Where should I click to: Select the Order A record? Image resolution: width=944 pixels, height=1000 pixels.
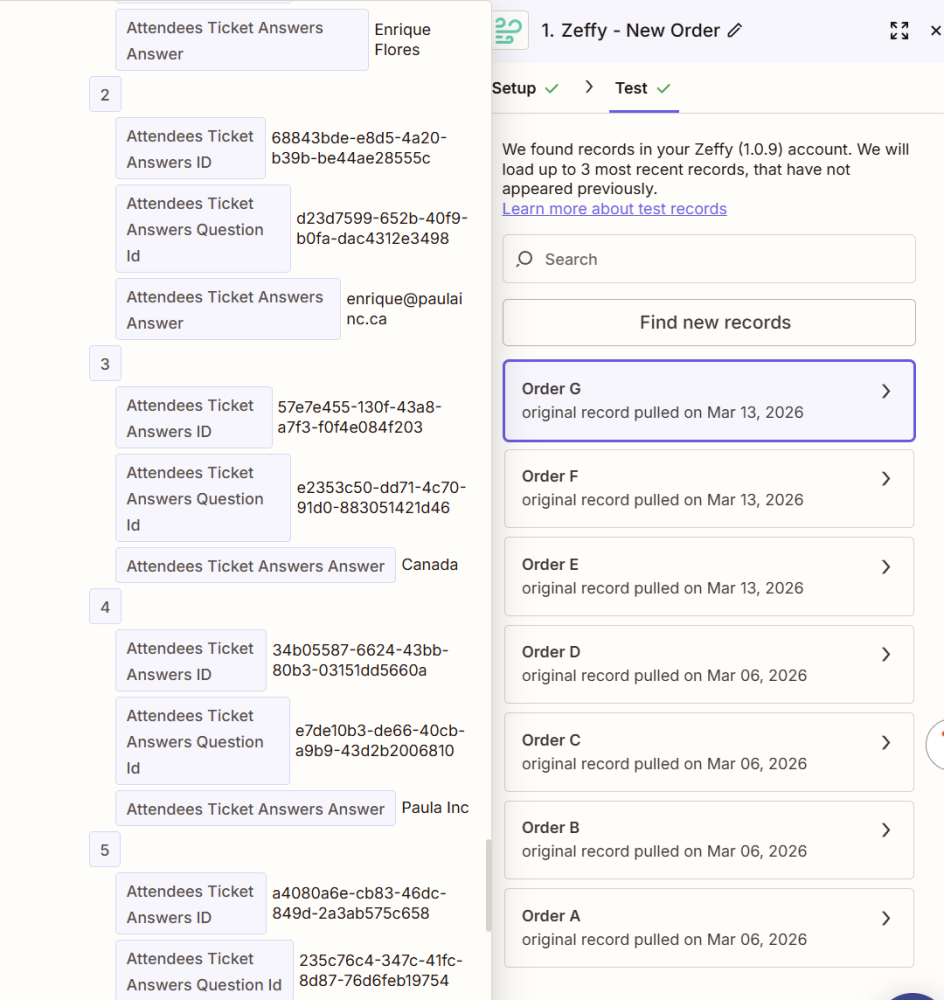click(x=709, y=928)
